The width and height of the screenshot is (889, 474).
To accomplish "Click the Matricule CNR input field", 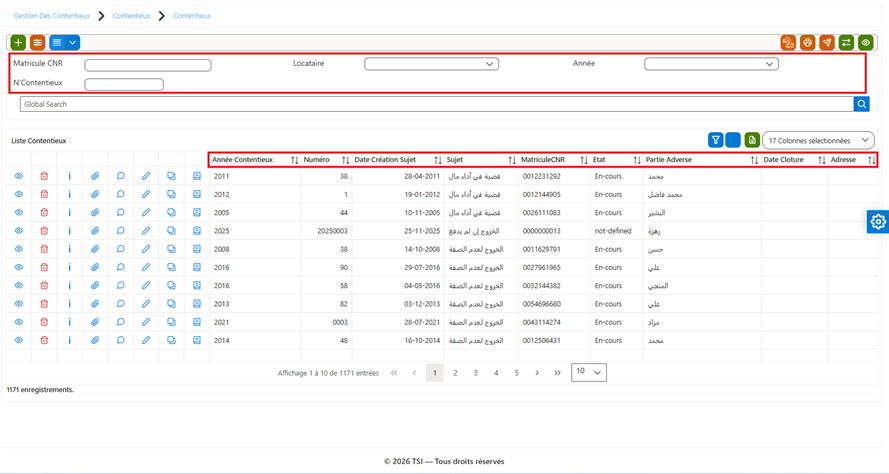I will coord(148,65).
